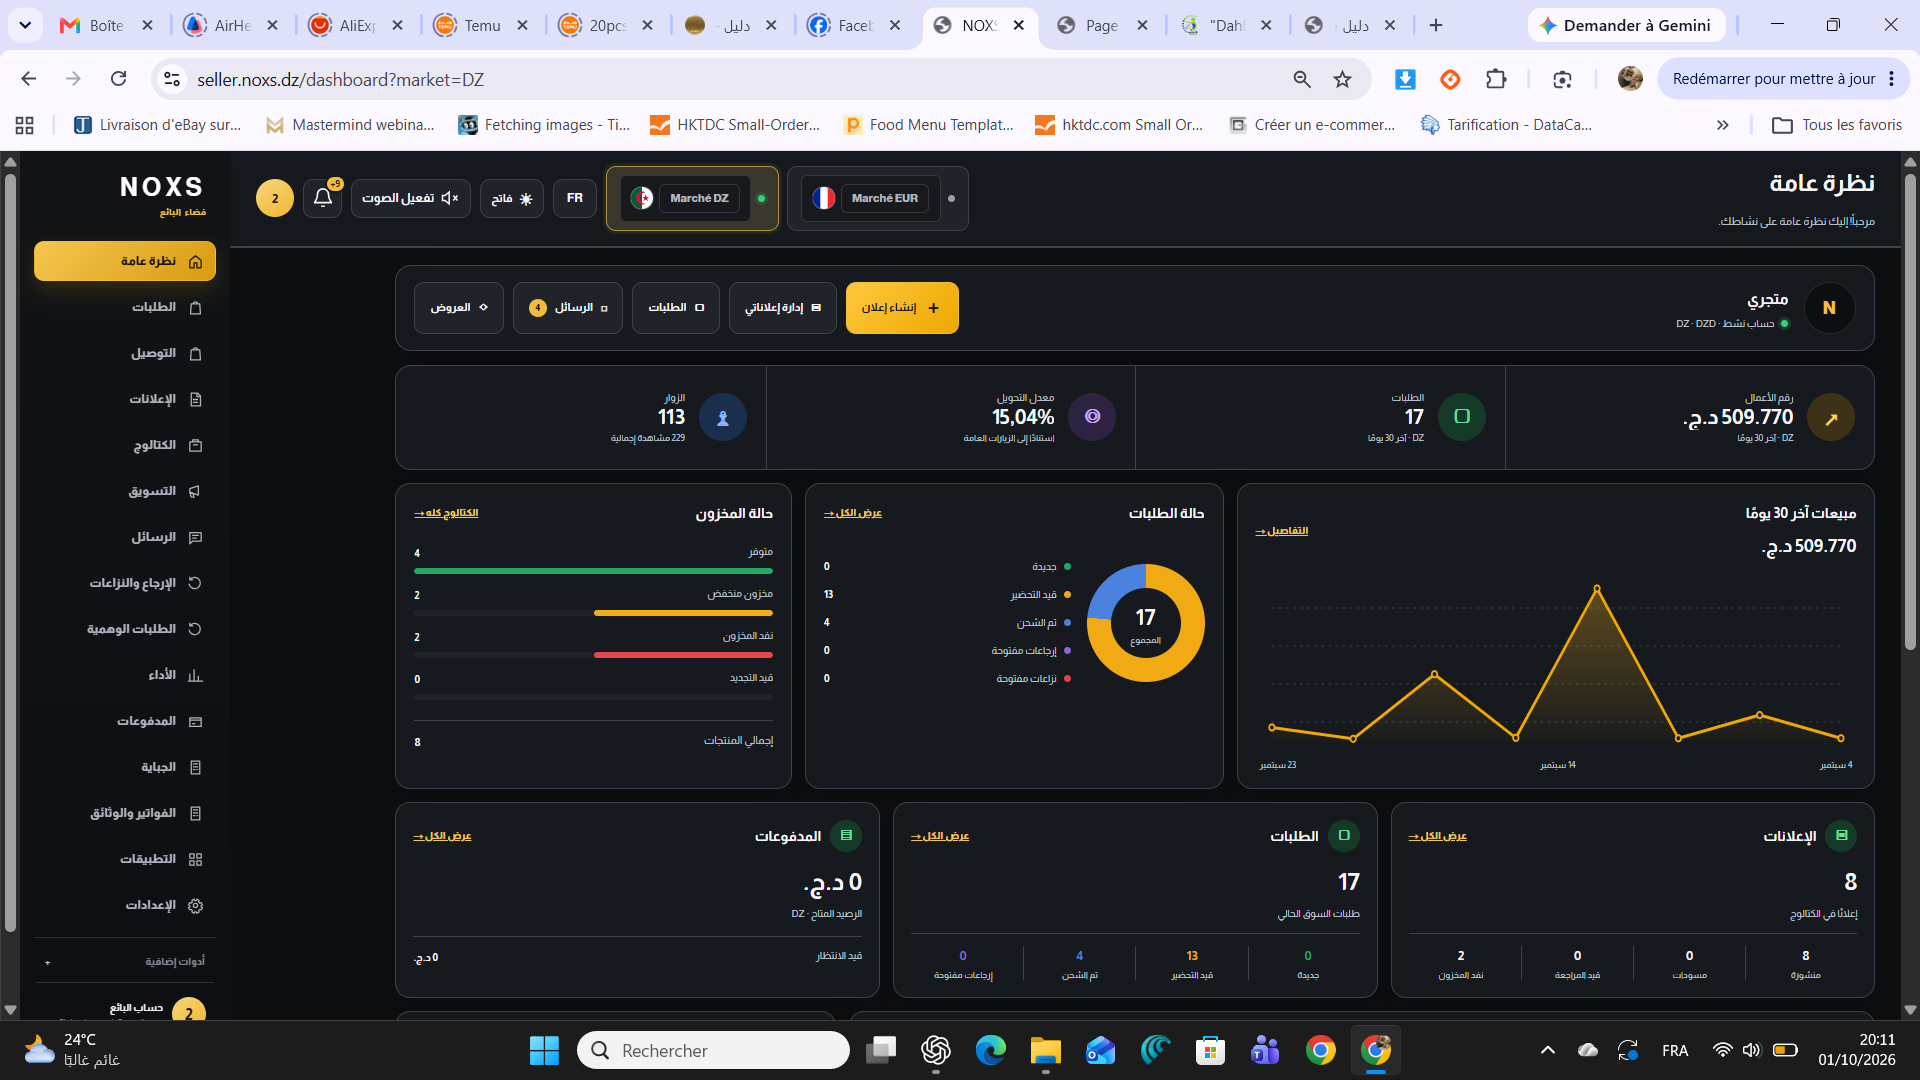Click the document icon beside الفواتير والوثائق
This screenshot has height=1080, width=1920.
coord(196,813)
